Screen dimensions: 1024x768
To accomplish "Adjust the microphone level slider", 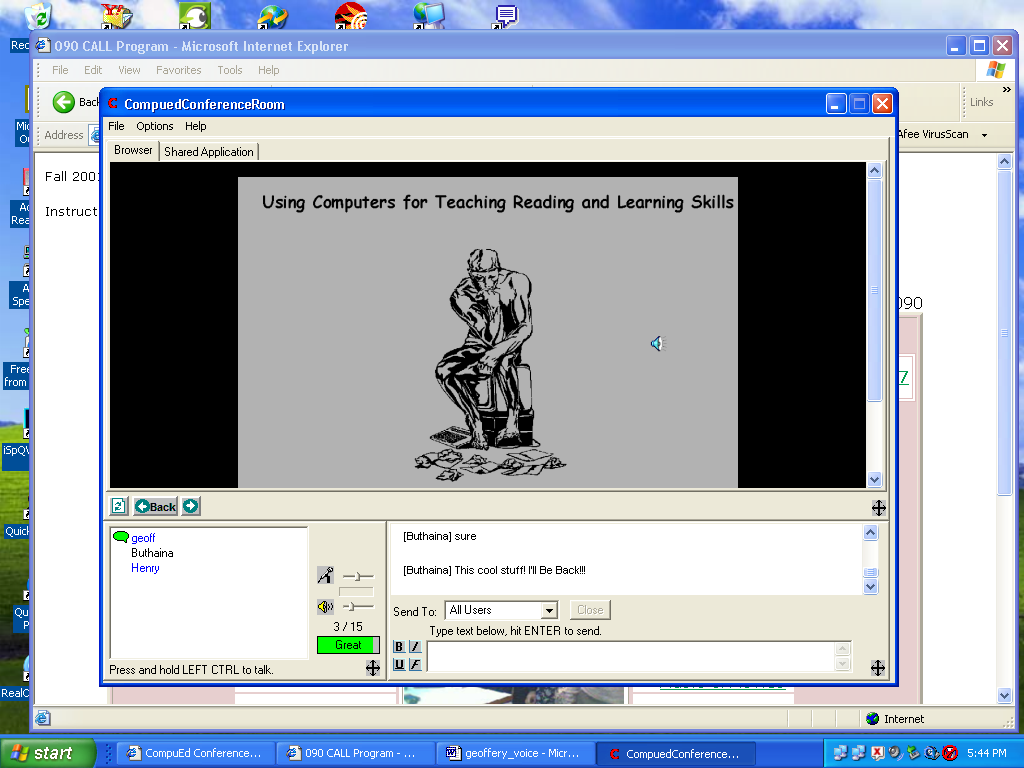I will click(x=358, y=576).
